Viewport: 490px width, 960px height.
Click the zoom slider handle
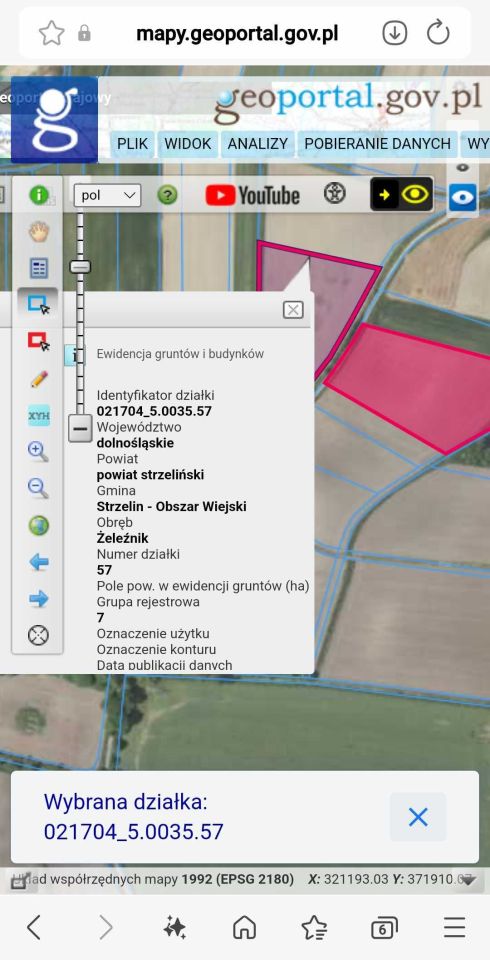pos(80,266)
